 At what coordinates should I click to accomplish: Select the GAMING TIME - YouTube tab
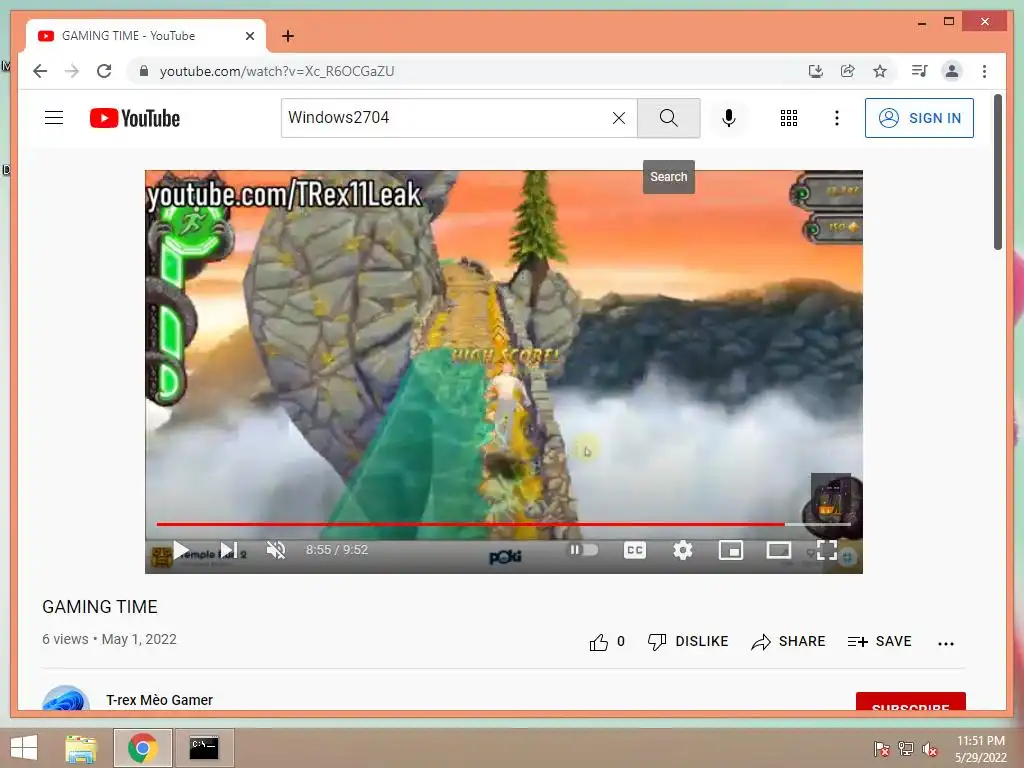[x=145, y=36]
